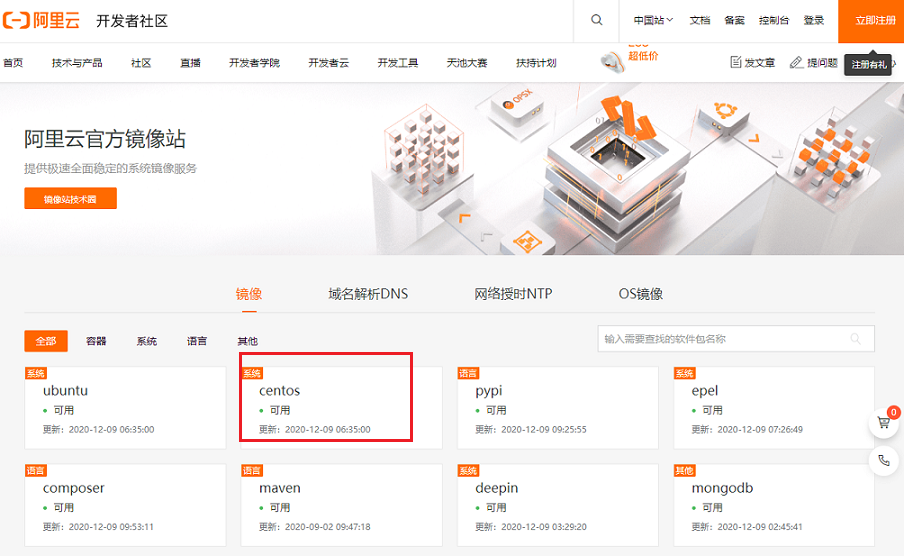
Task: Open the 技术与产品 menu
Action: pyautogui.click(x=77, y=62)
